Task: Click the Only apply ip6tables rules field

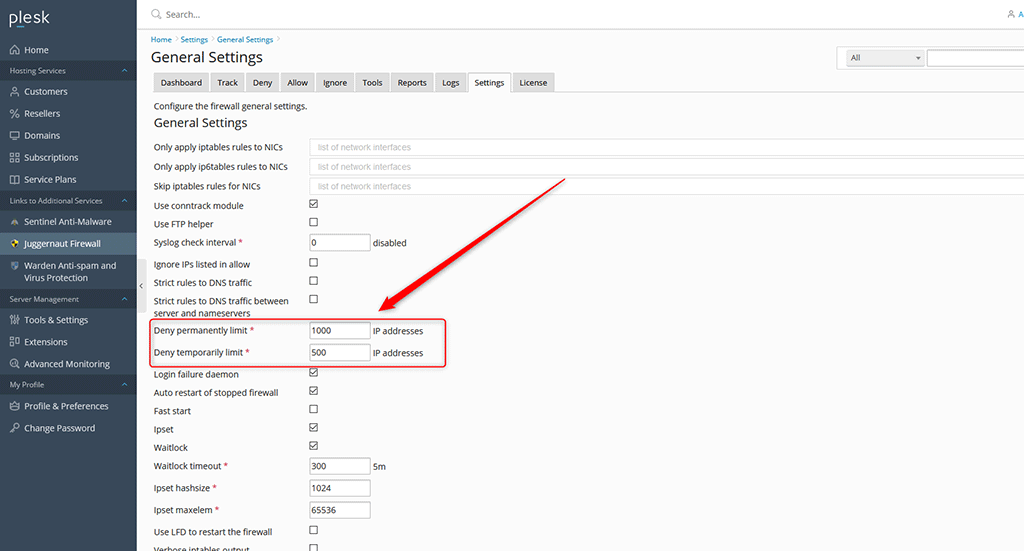Action: coord(666,167)
